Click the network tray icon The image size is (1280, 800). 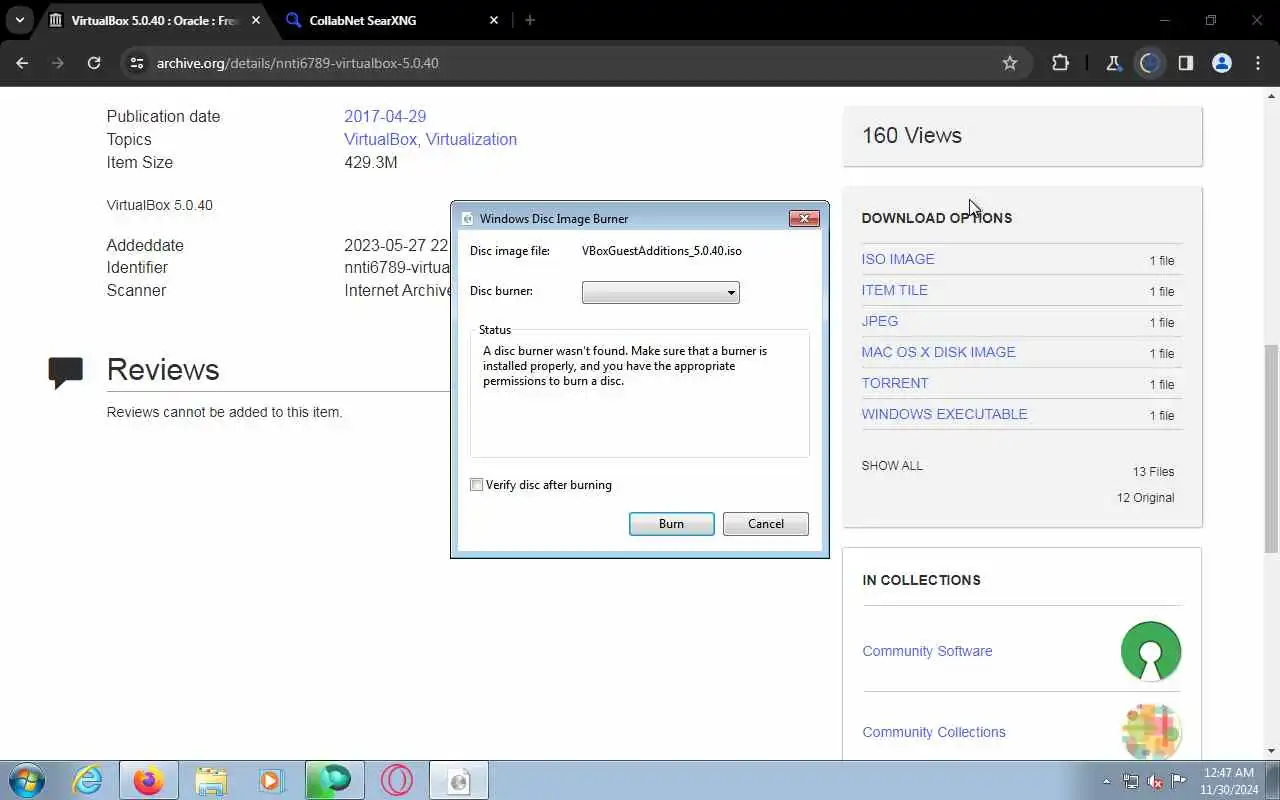[1131, 781]
